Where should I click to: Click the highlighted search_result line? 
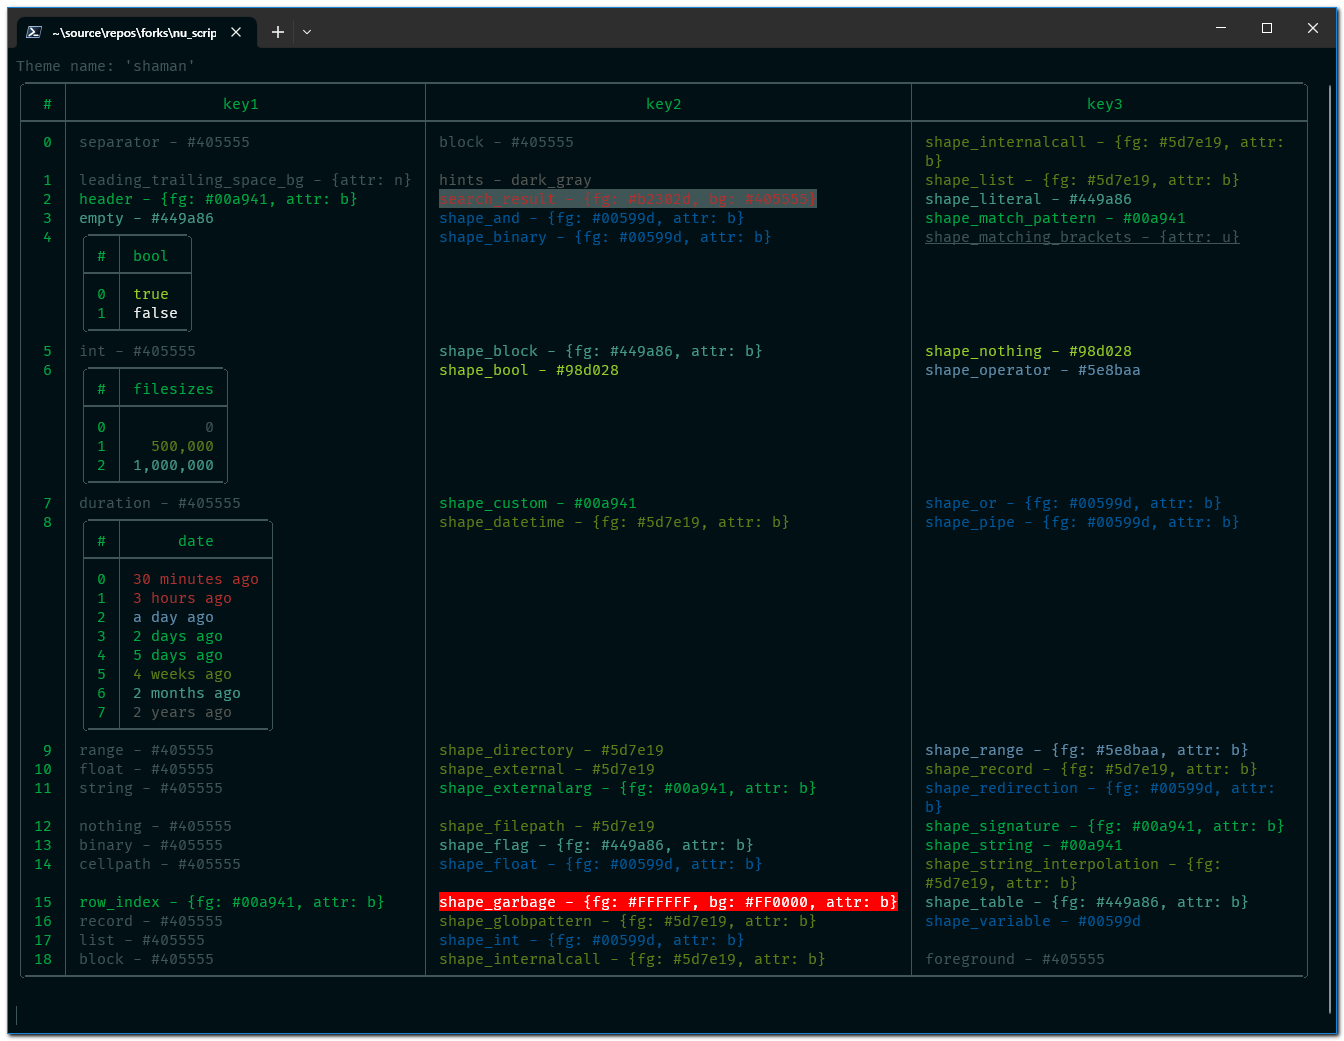(x=628, y=199)
